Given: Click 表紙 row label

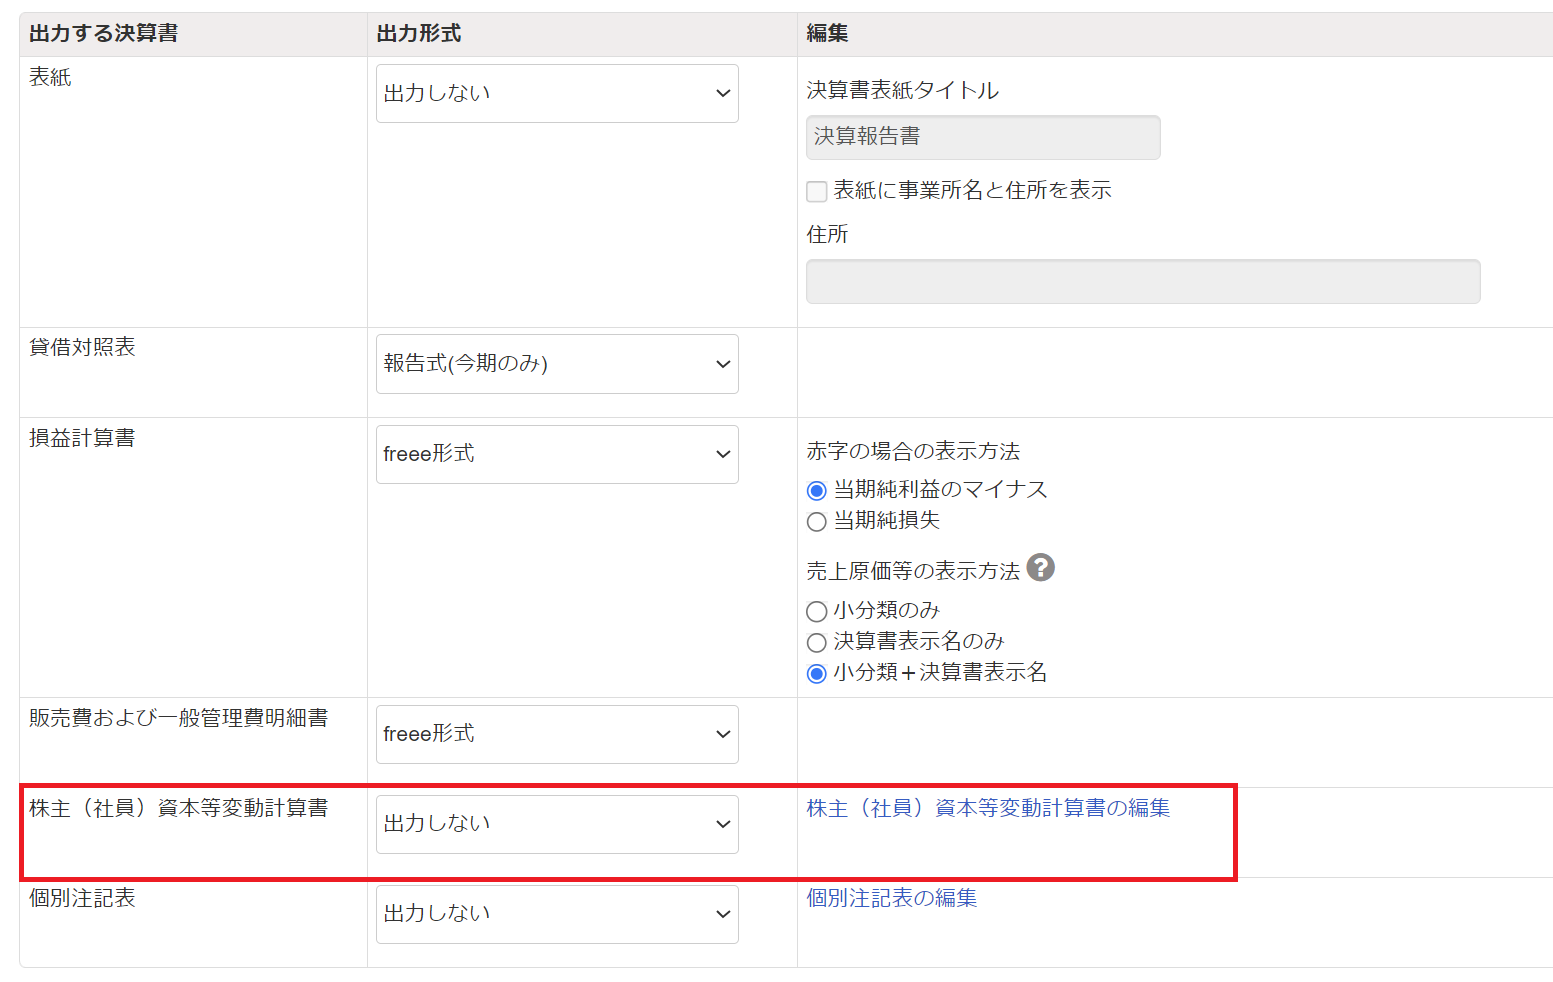Looking at the screenshot, I should click(x=50, y=77).
